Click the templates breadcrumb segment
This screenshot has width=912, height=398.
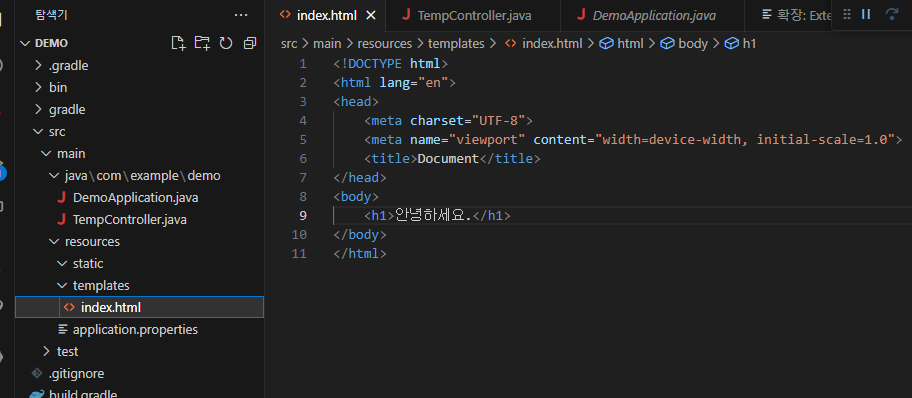coord(456,44)
